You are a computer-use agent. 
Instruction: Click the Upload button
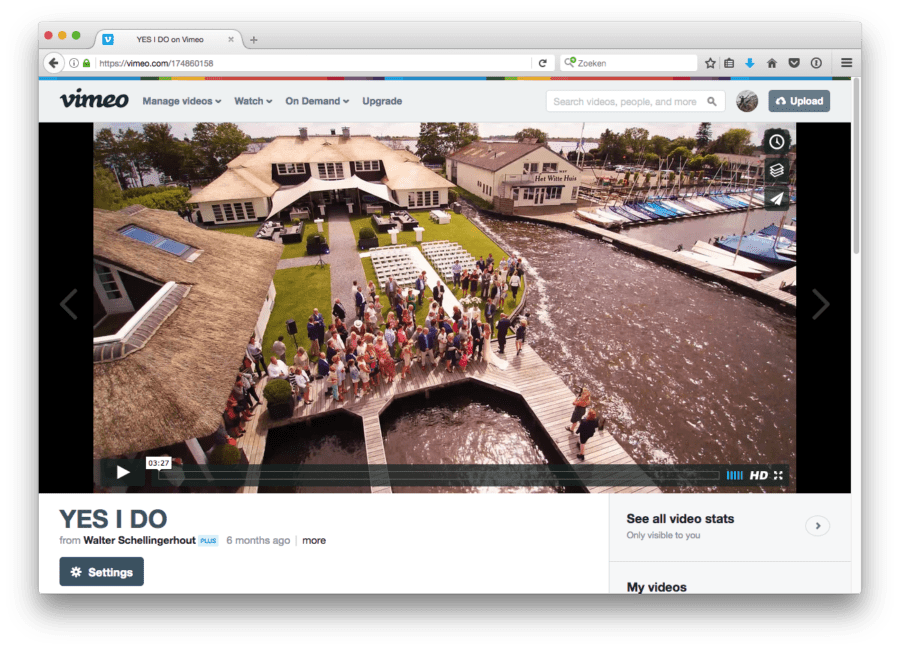799,101
